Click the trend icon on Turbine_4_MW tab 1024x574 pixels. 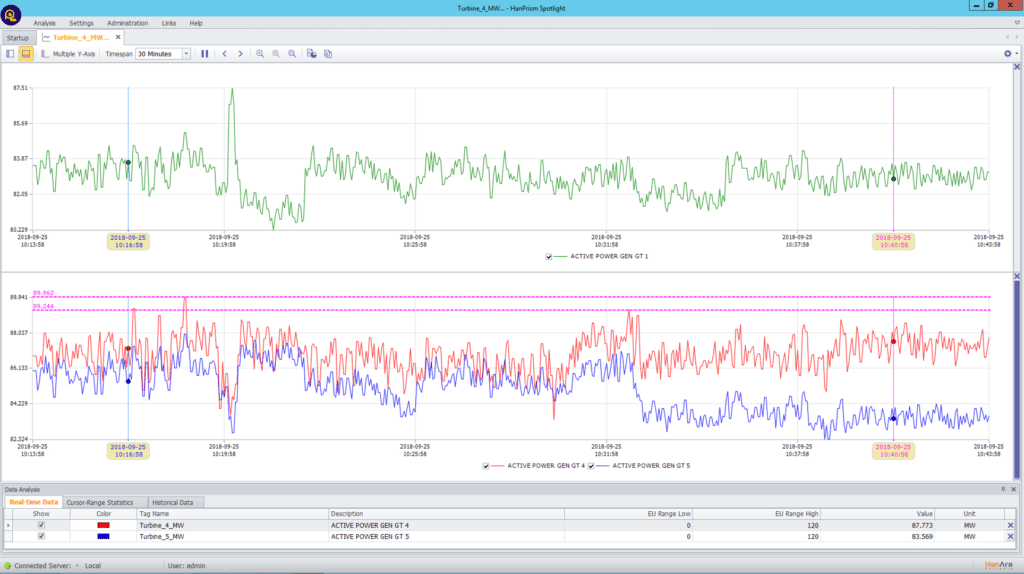tap(46, 37)
